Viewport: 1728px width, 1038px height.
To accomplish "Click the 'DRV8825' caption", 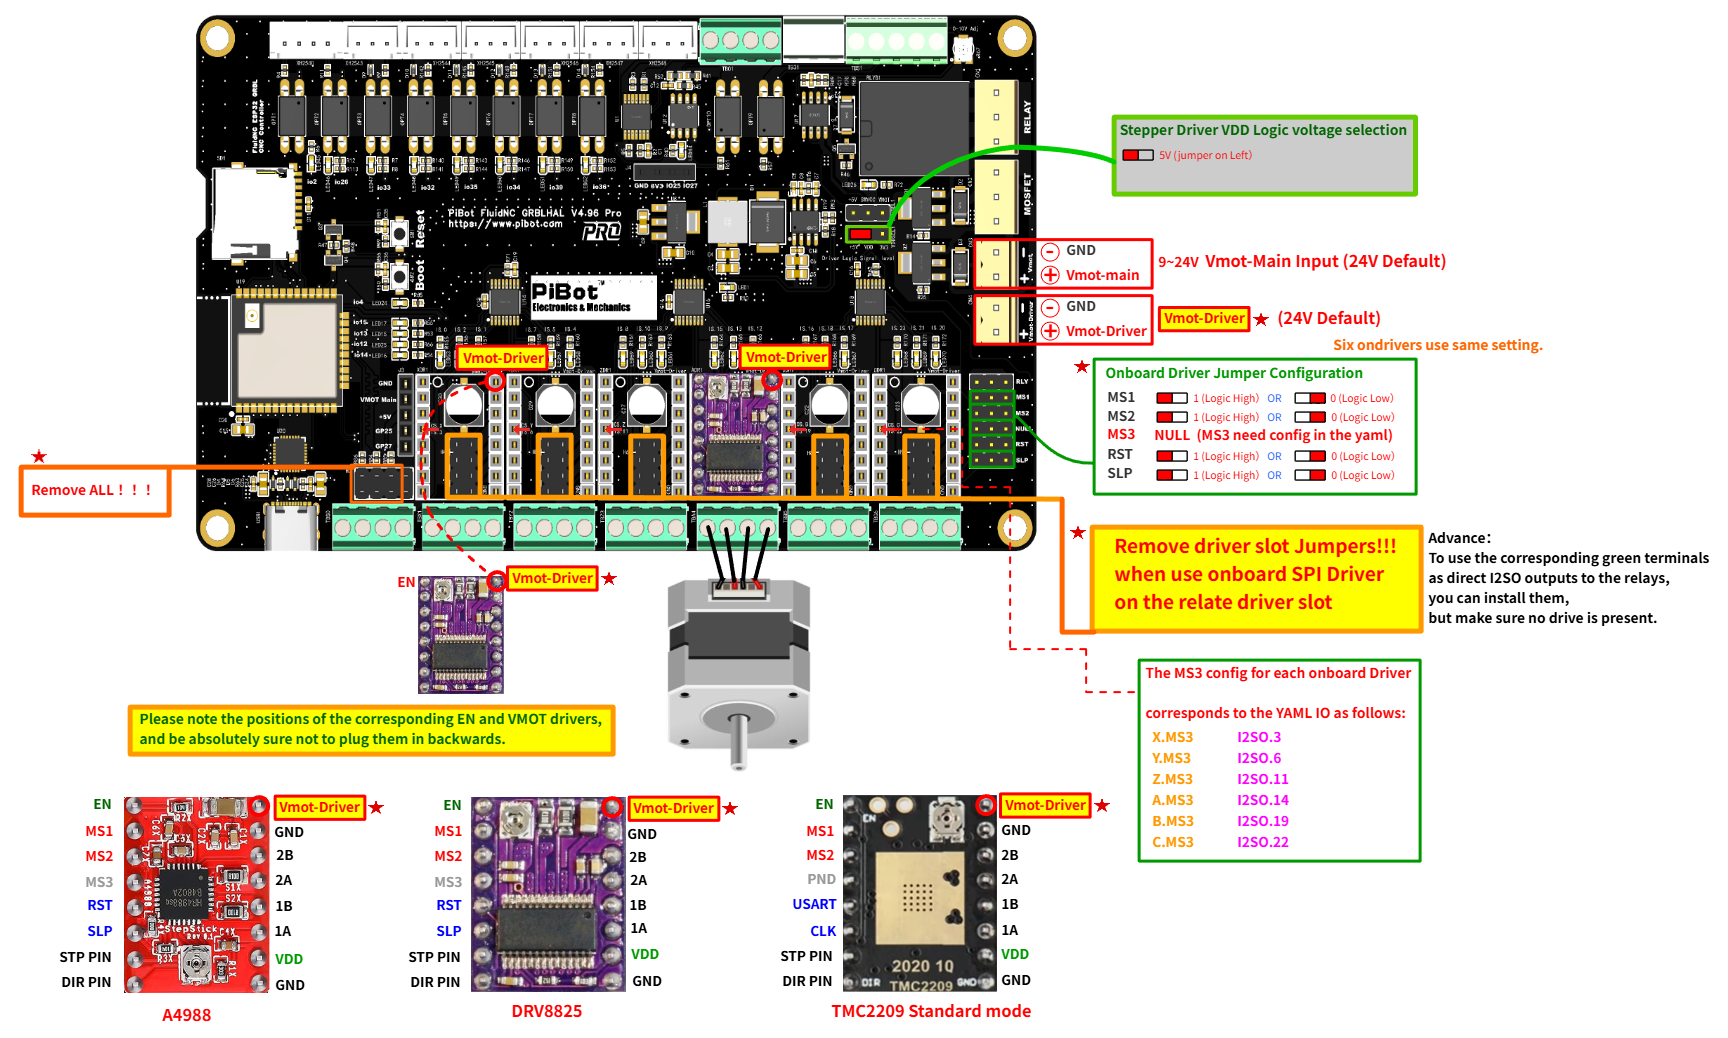I will pos(547,1011).
